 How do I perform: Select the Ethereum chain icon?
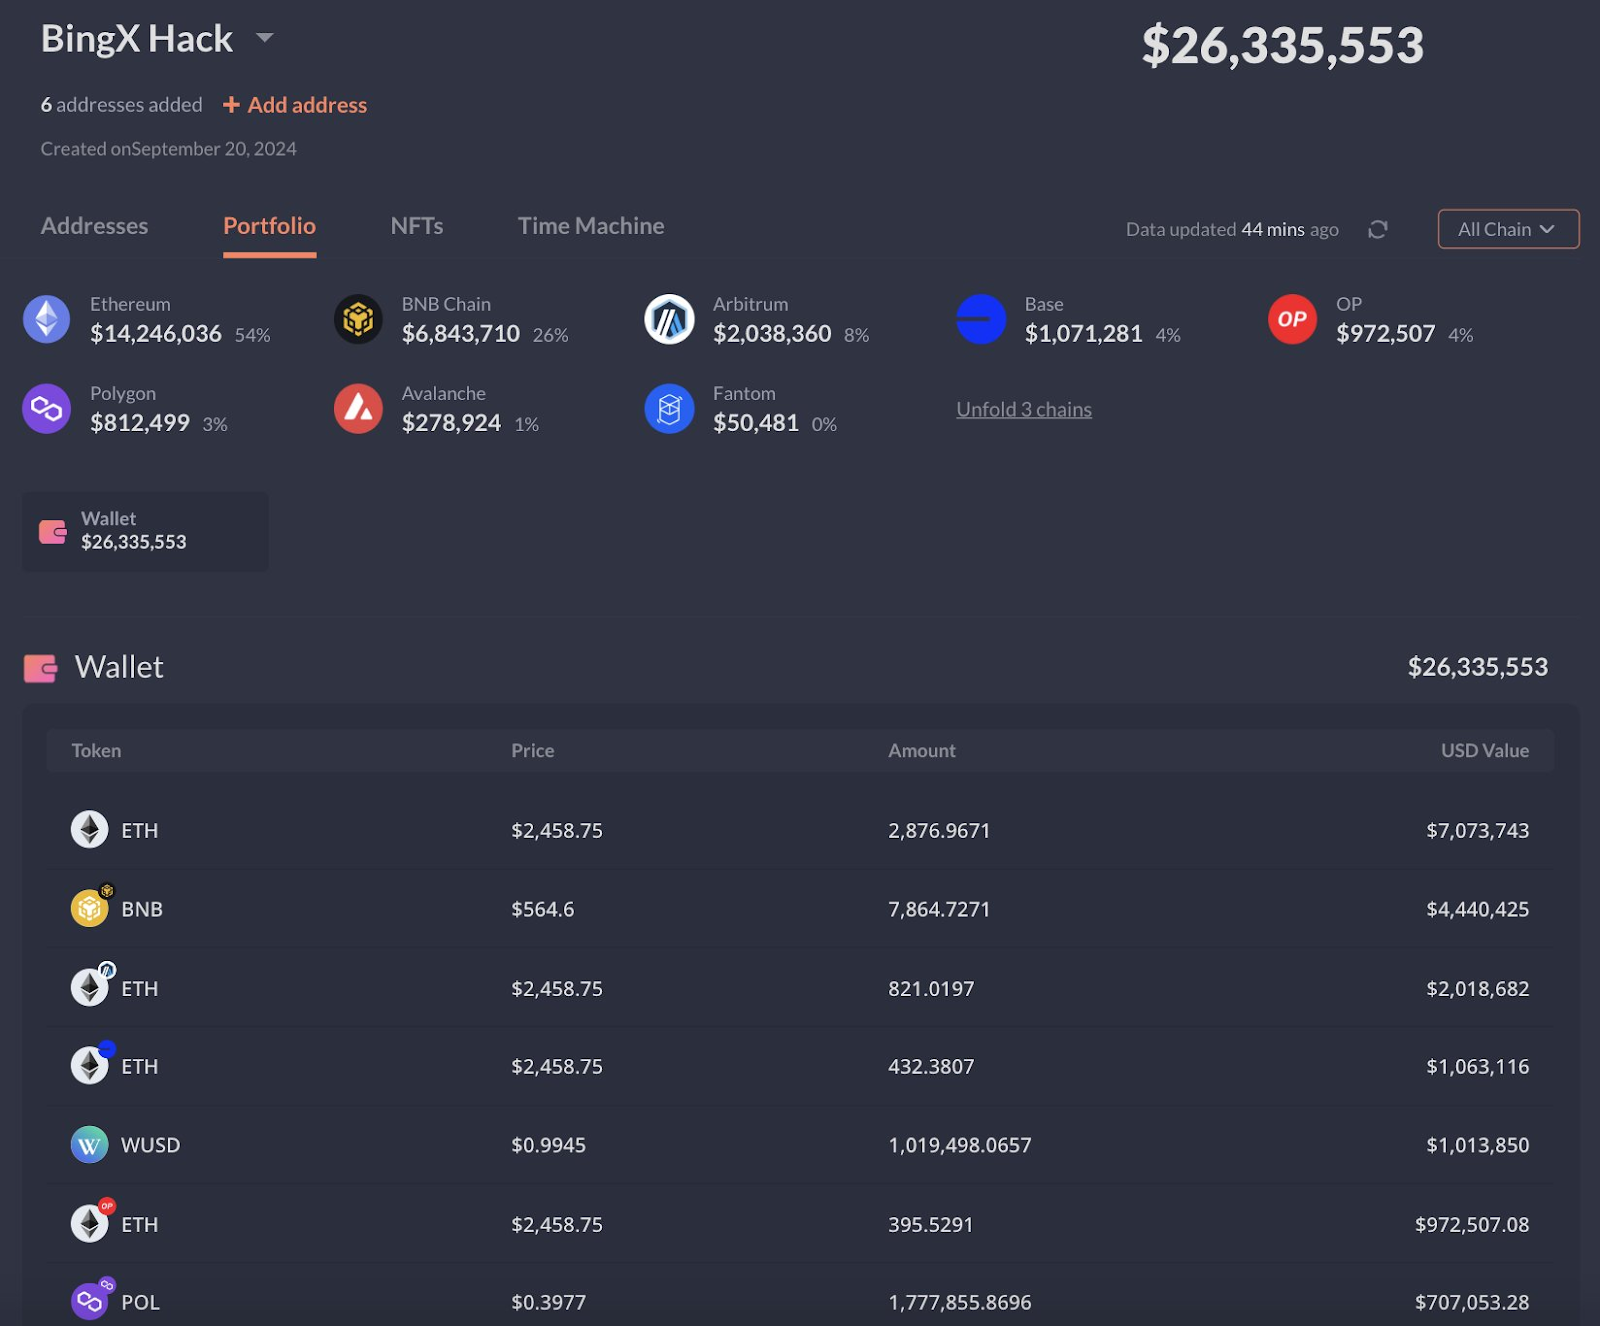pos(46,318)
